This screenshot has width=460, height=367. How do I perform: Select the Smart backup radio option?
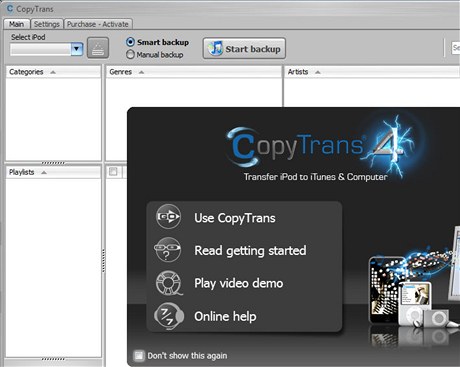(x=130, y=42)
